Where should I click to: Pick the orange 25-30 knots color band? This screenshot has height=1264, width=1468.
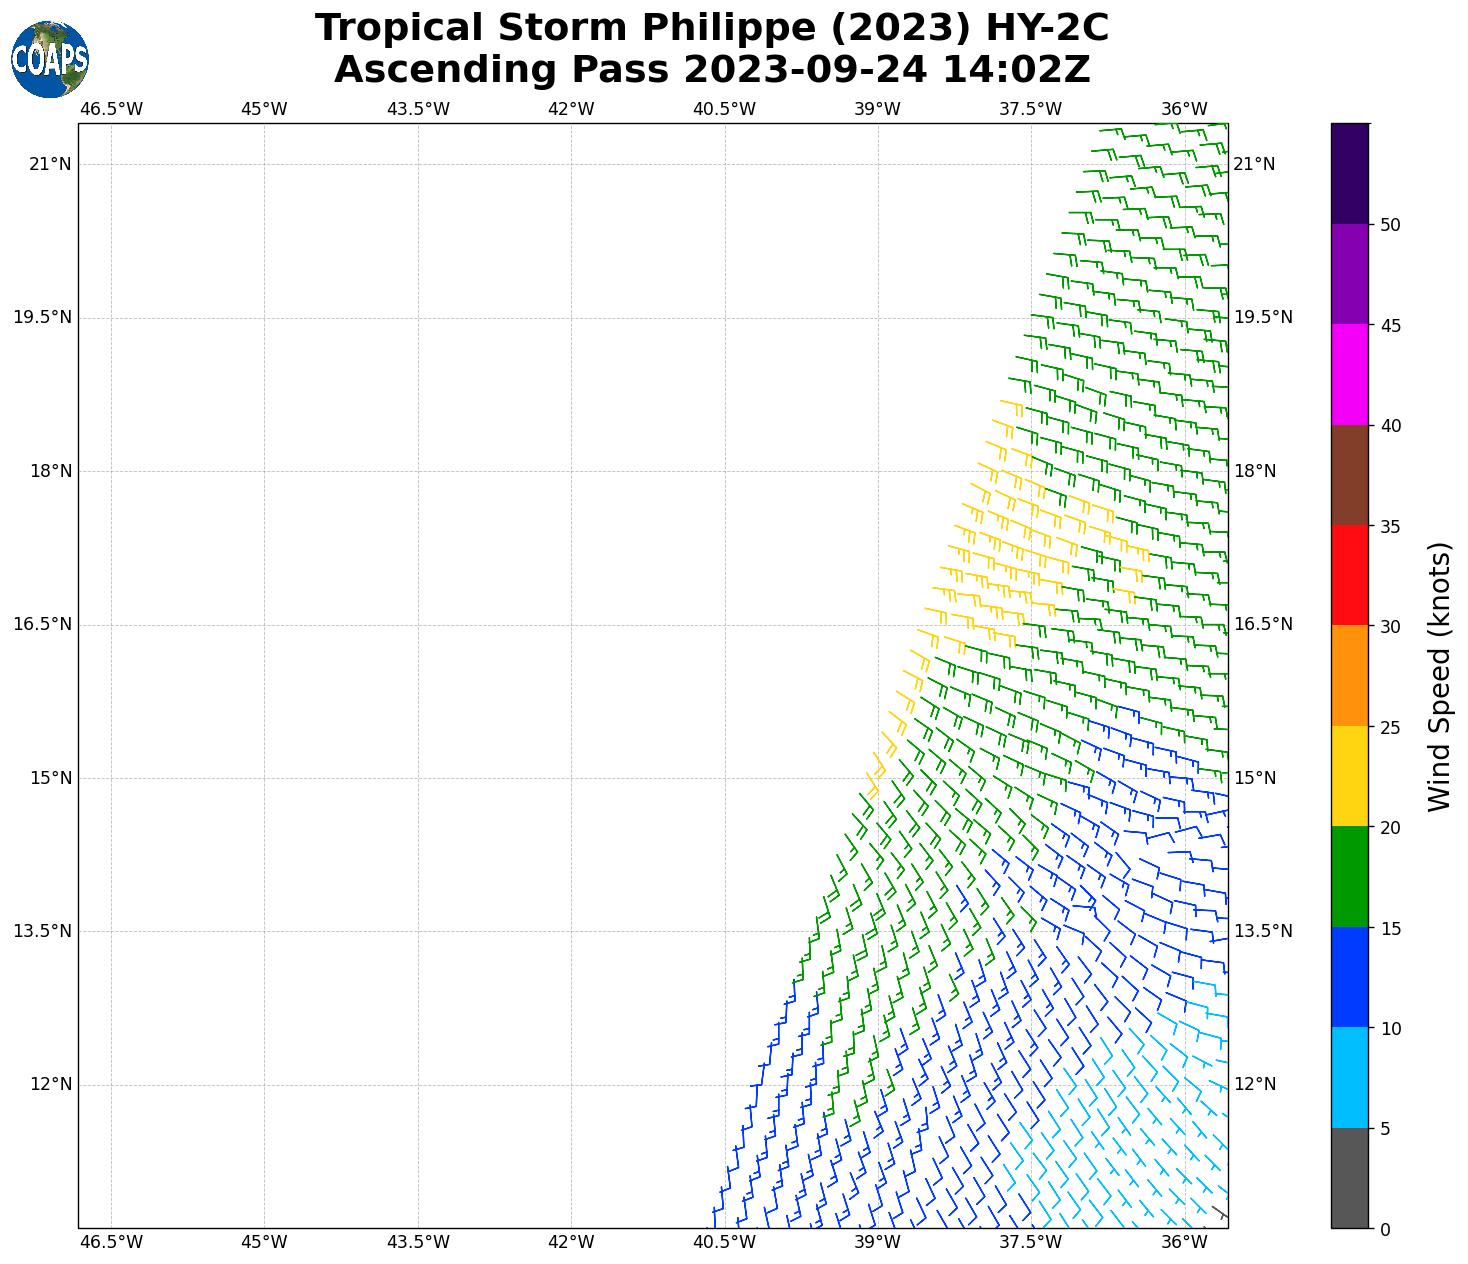(1349, 676)
